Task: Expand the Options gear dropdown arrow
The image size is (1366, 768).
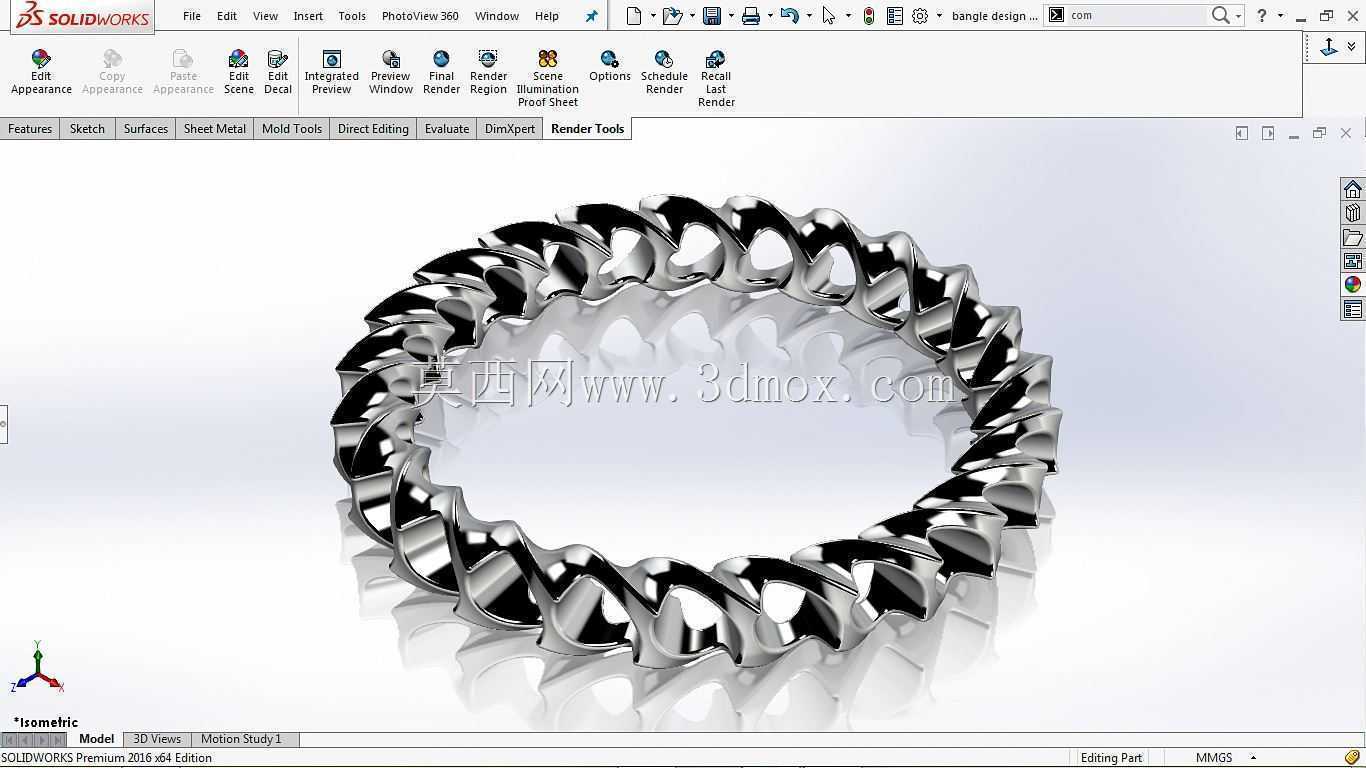Action: [x=939, y=15]
